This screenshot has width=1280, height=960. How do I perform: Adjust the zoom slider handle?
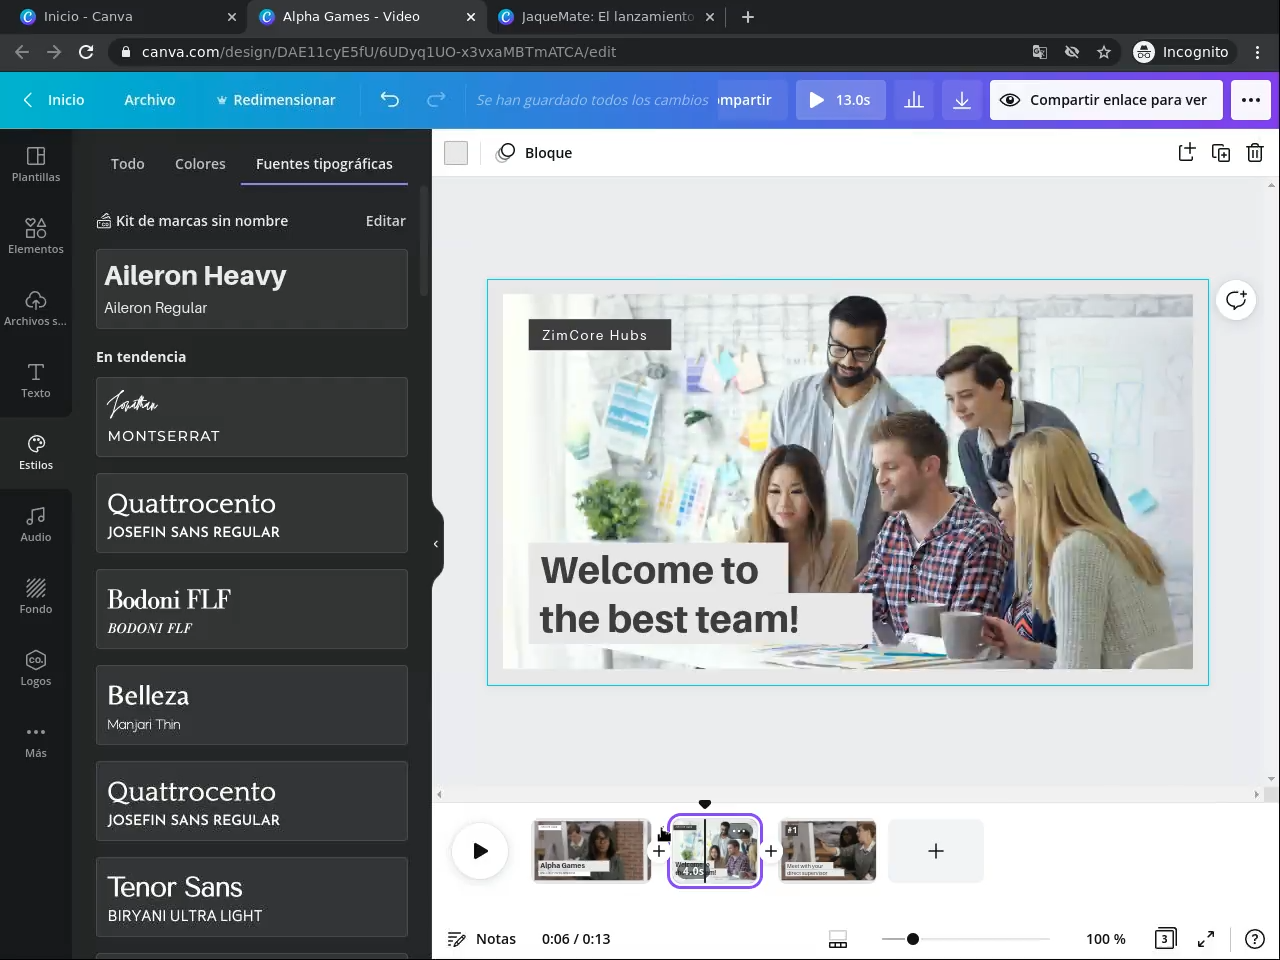point(913,939)
